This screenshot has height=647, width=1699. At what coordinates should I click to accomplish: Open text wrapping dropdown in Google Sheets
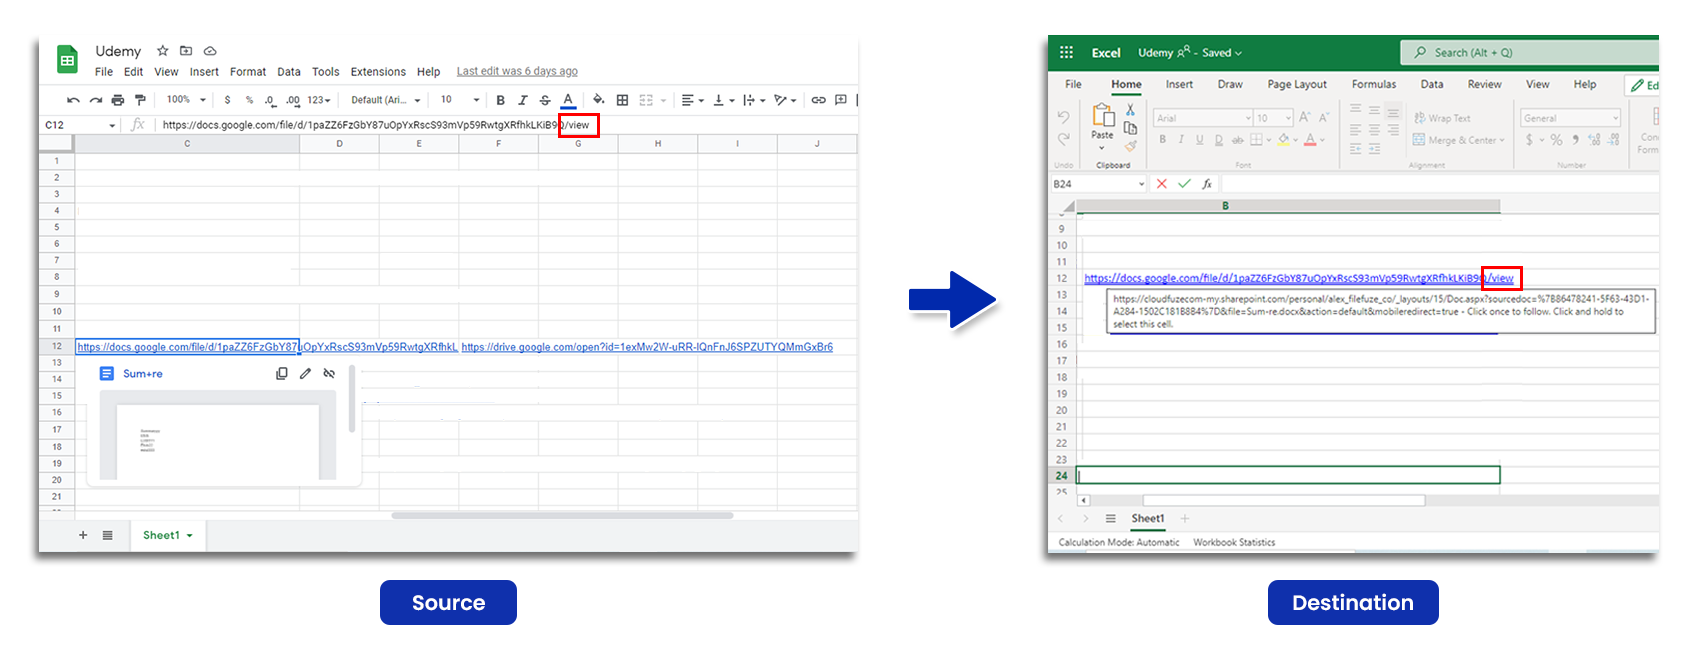(754, 100)
